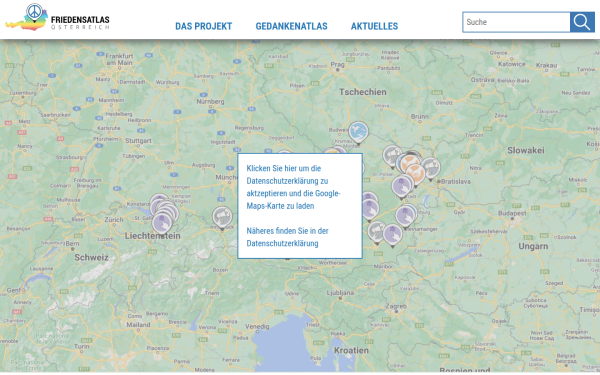Accept privacy policy to load Google Maps
Image resolution: width=600 pixels, height=375 pixels.
293,187
